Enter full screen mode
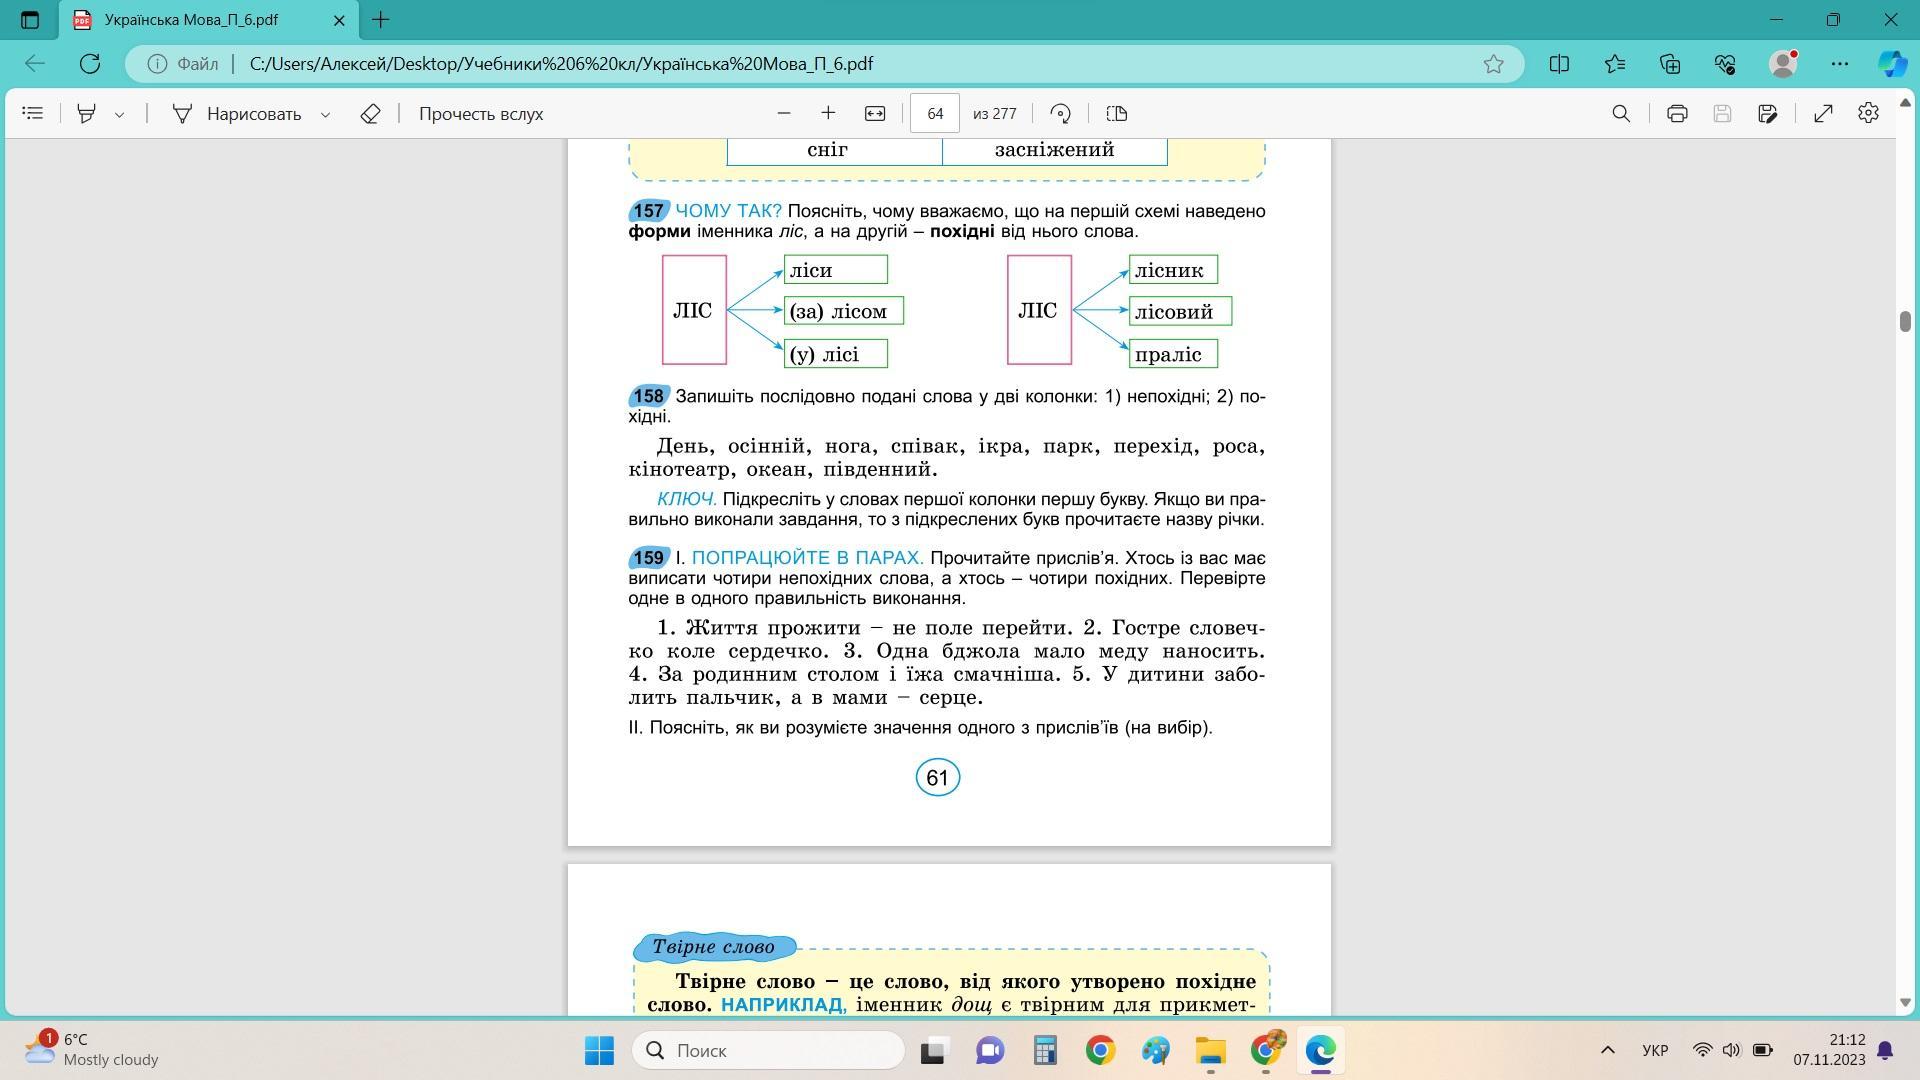 [x=1823, y=114]
